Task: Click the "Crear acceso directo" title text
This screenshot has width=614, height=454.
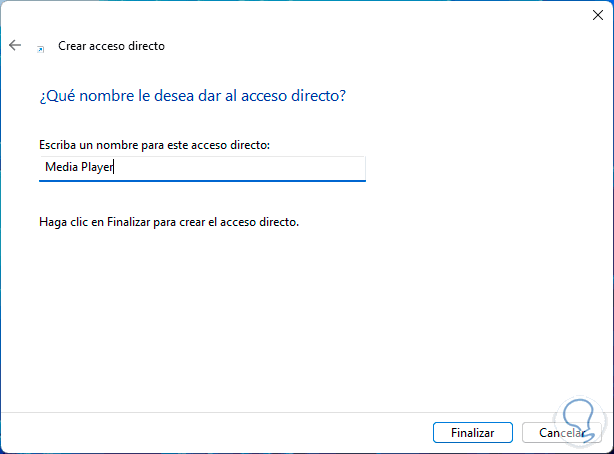Action: coord(111,46)
